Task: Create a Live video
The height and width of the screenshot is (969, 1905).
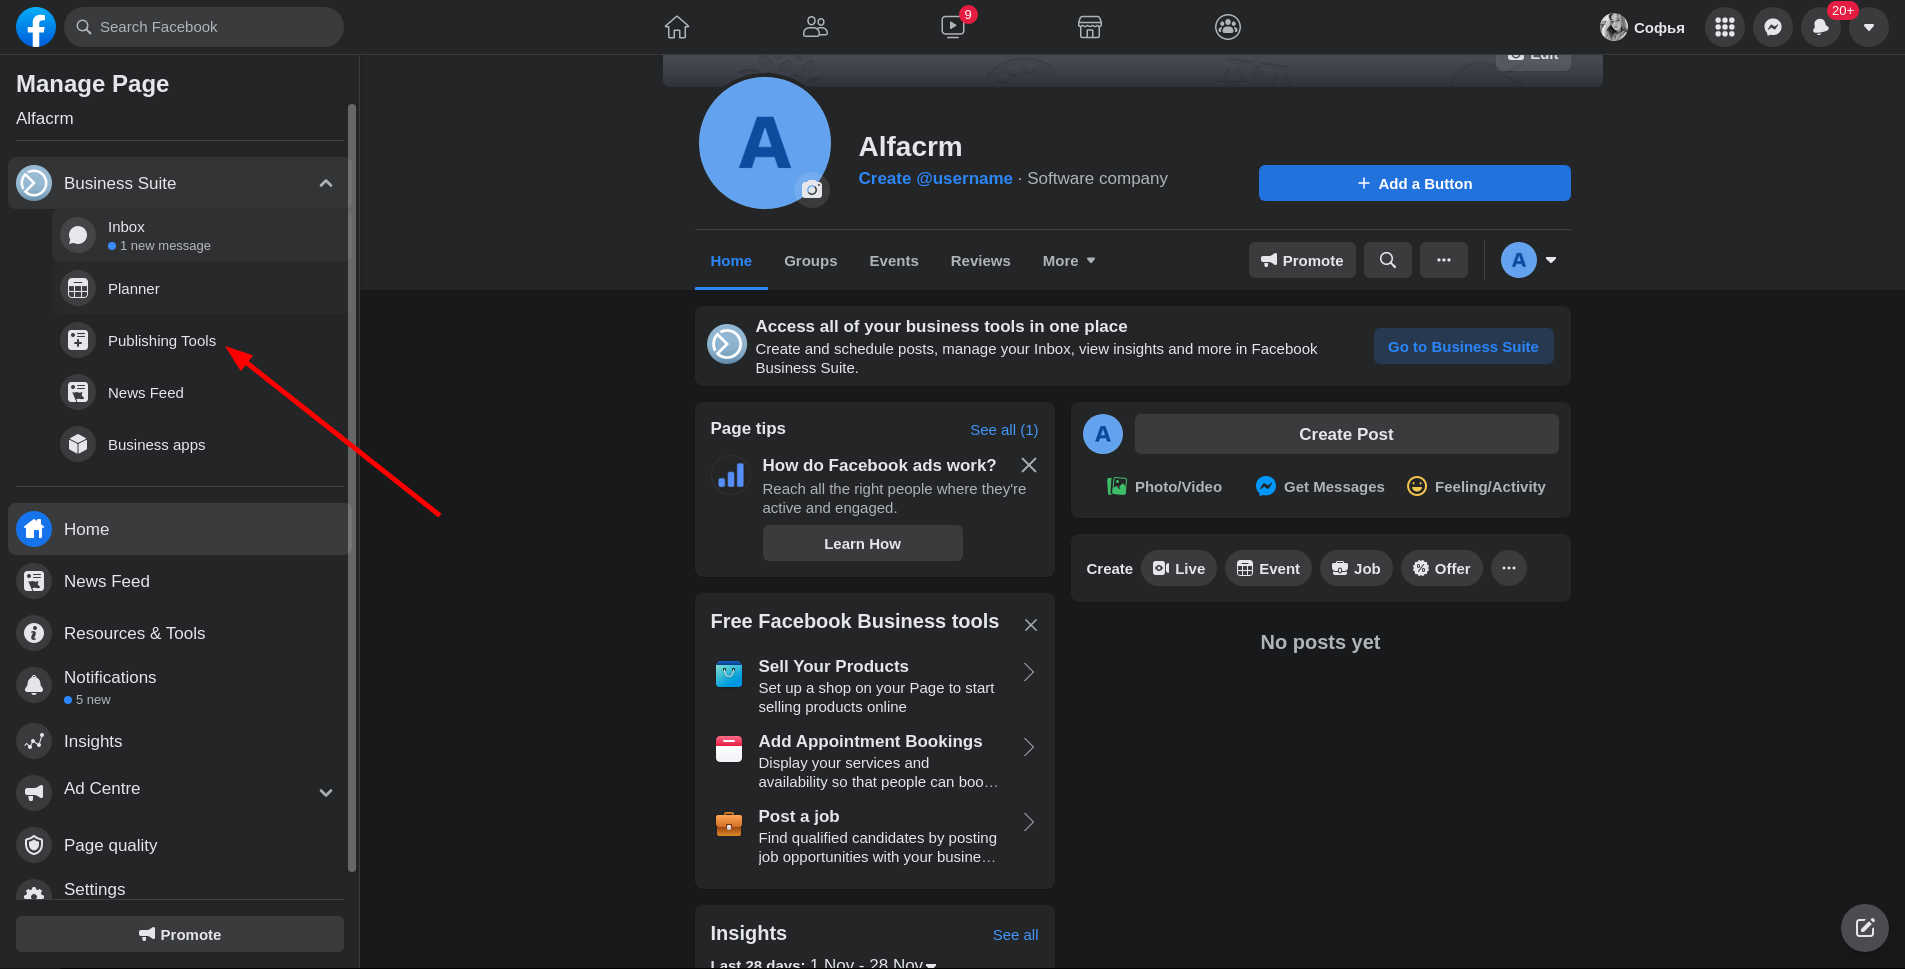Action: [x=1179, y=568]
